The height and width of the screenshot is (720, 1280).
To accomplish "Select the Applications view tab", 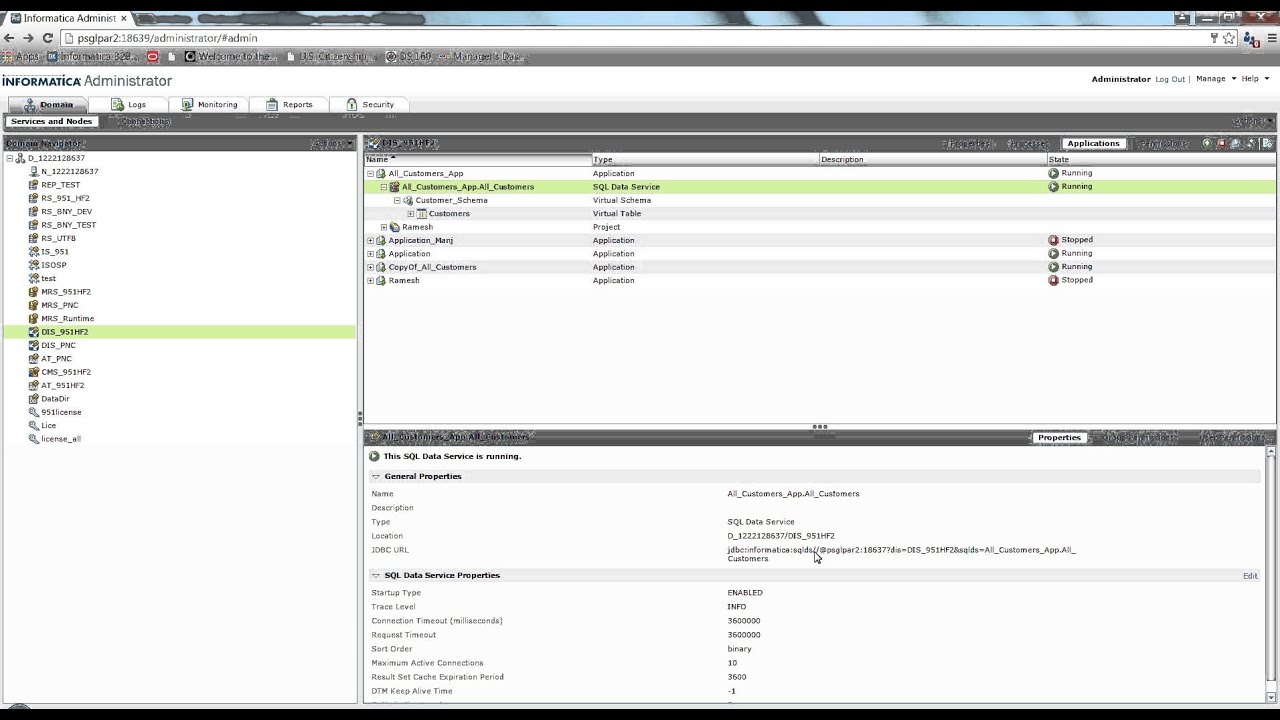I will (x=1093, y=143).
